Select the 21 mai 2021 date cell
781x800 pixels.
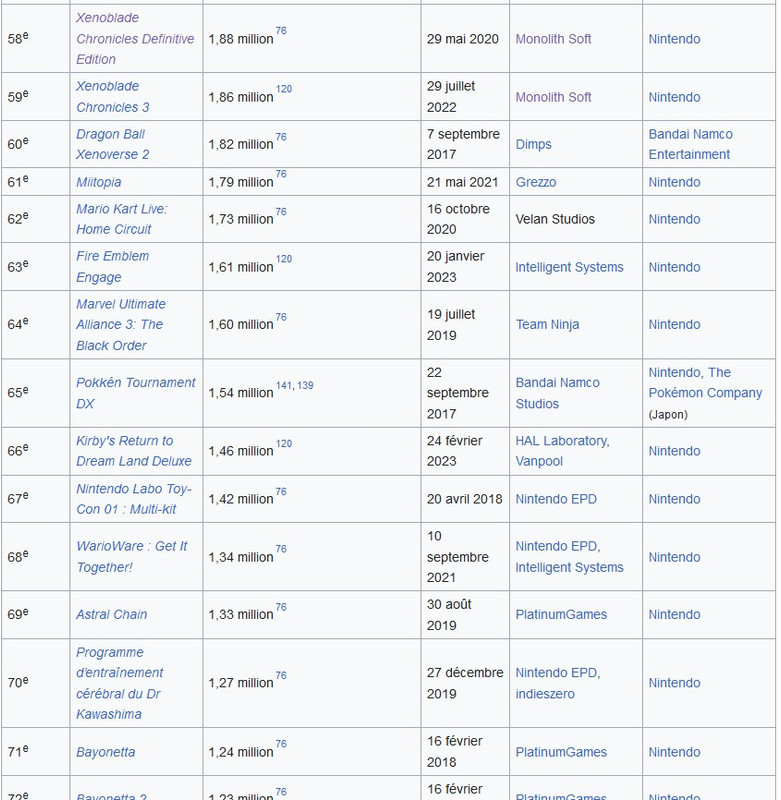[x=463, y=182]
